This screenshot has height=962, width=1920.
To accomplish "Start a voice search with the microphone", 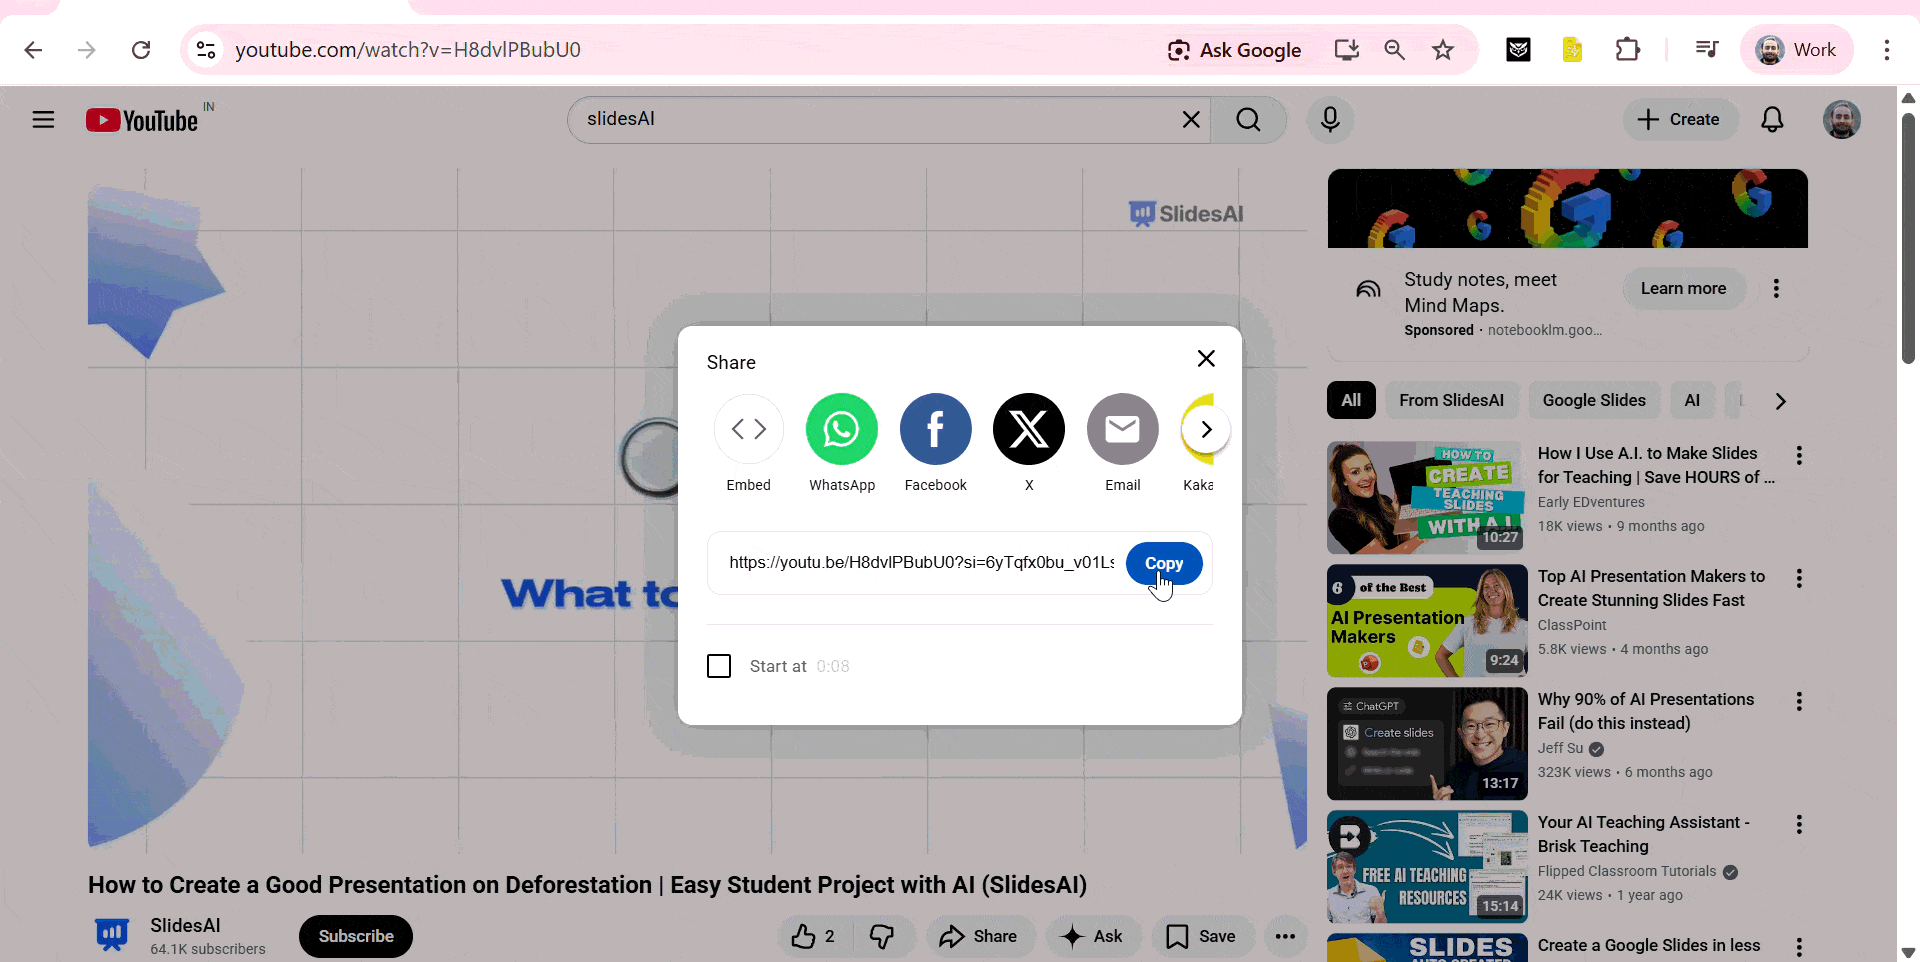I will click(1329, 119).
